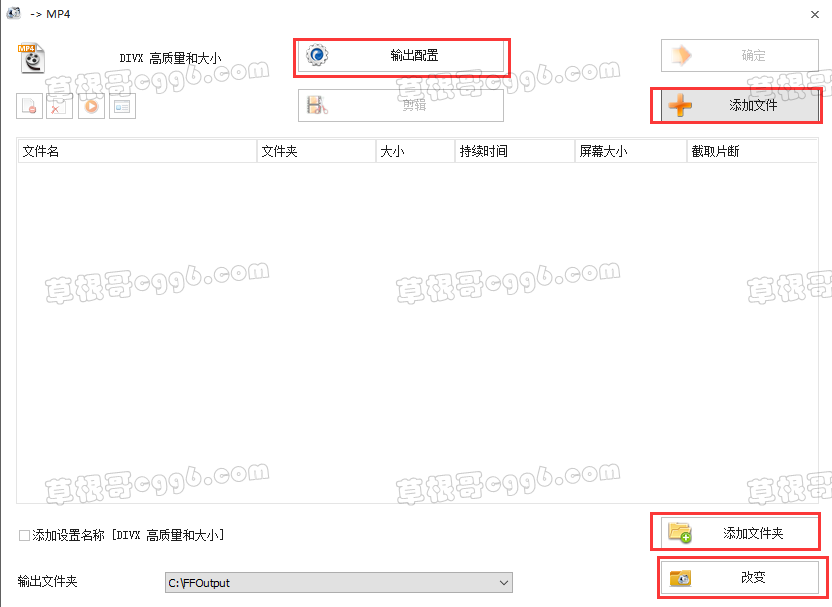Screen dimensions: 832x607
Task: Click the orange play preview icon
Action: [x=91, y=106]
